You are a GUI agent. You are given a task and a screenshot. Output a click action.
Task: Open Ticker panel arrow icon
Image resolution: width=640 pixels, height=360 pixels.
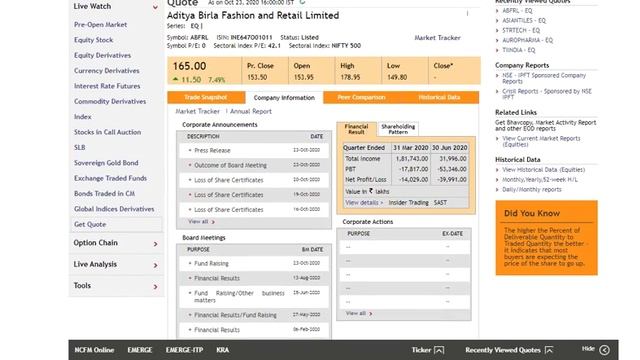tap(439, 350)
